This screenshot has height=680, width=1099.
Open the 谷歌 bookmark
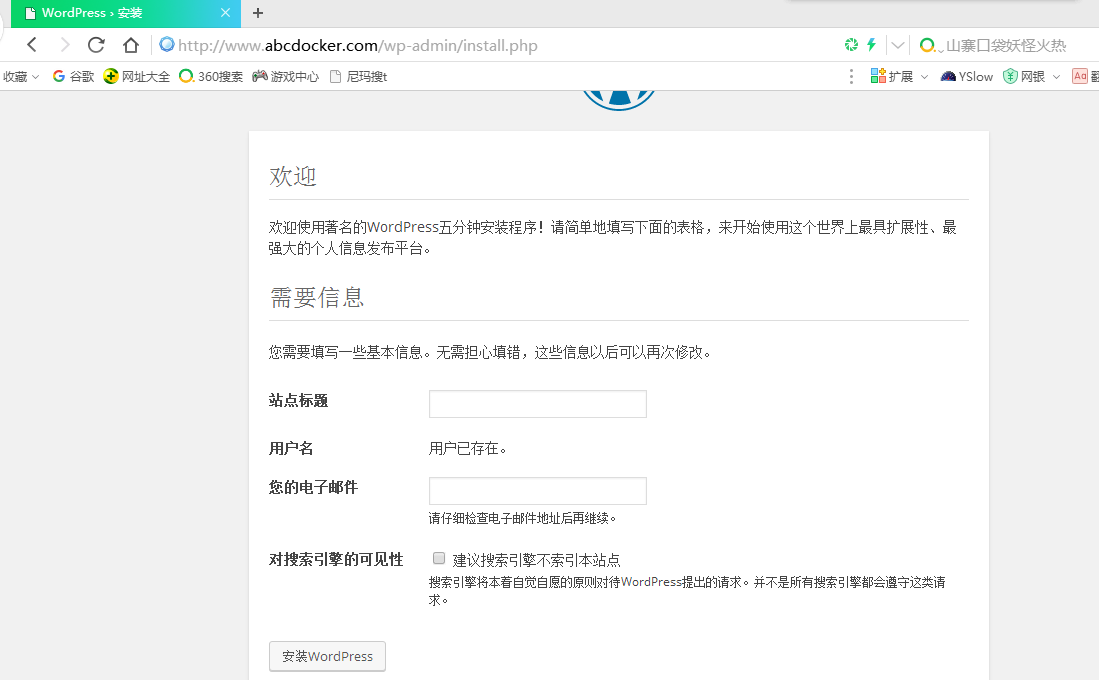click(x=73, y=76)
